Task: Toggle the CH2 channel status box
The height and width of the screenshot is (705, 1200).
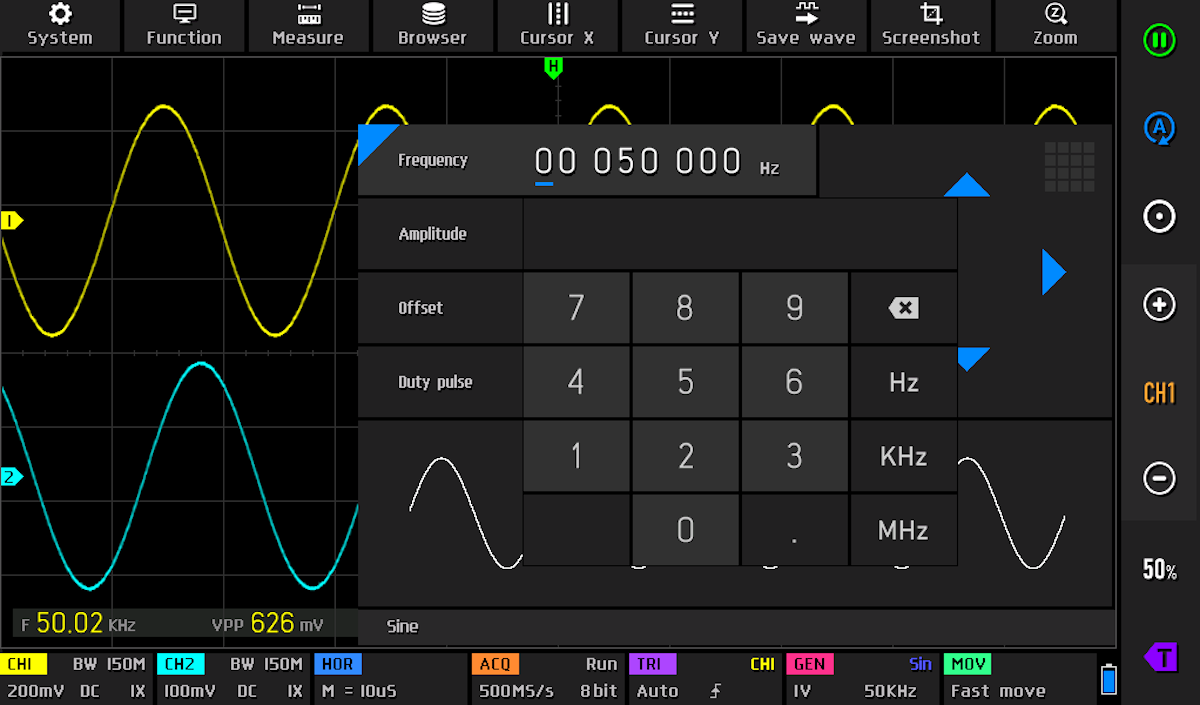Action: pyautogui.click(x=233, y=677)
